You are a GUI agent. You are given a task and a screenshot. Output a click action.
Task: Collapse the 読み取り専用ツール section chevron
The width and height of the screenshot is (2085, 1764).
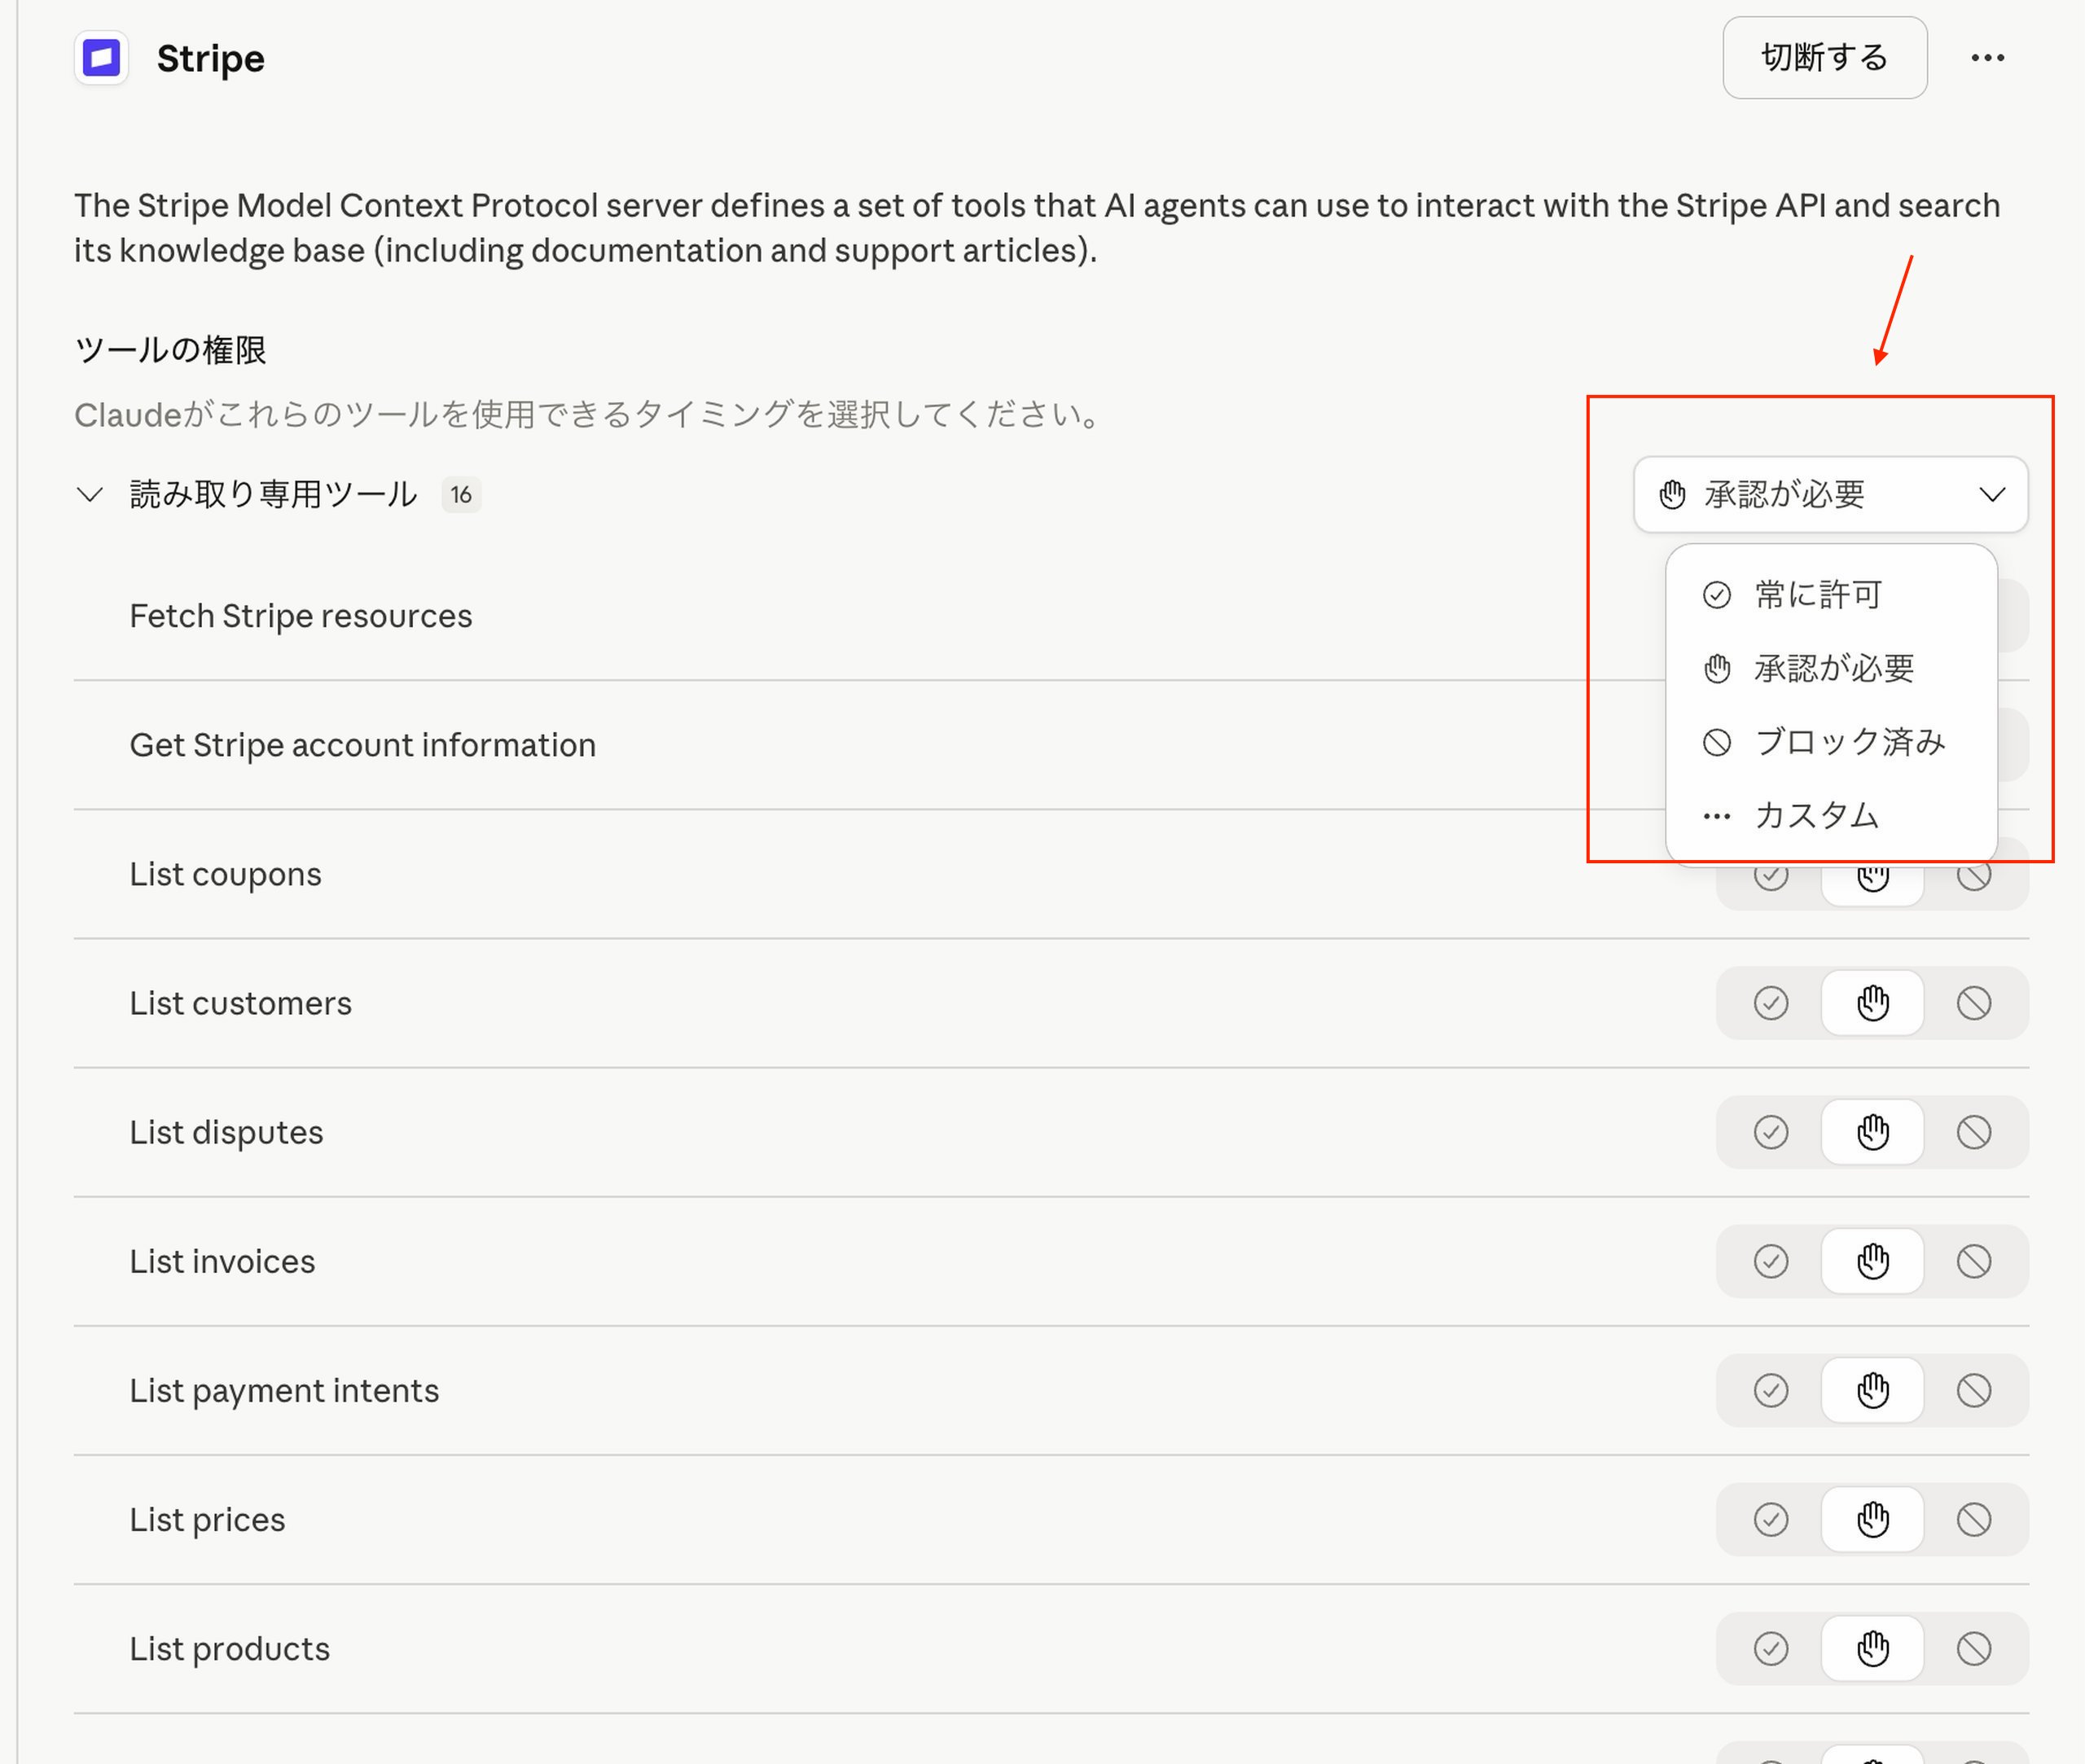click(90, 494)
